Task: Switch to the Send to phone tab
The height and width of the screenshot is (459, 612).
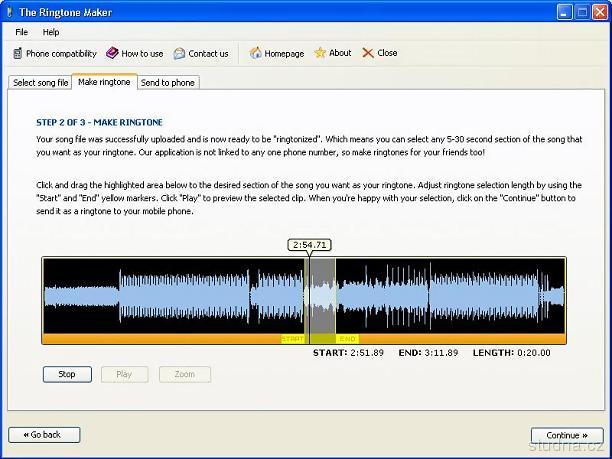Action: (x=168, y=83)
